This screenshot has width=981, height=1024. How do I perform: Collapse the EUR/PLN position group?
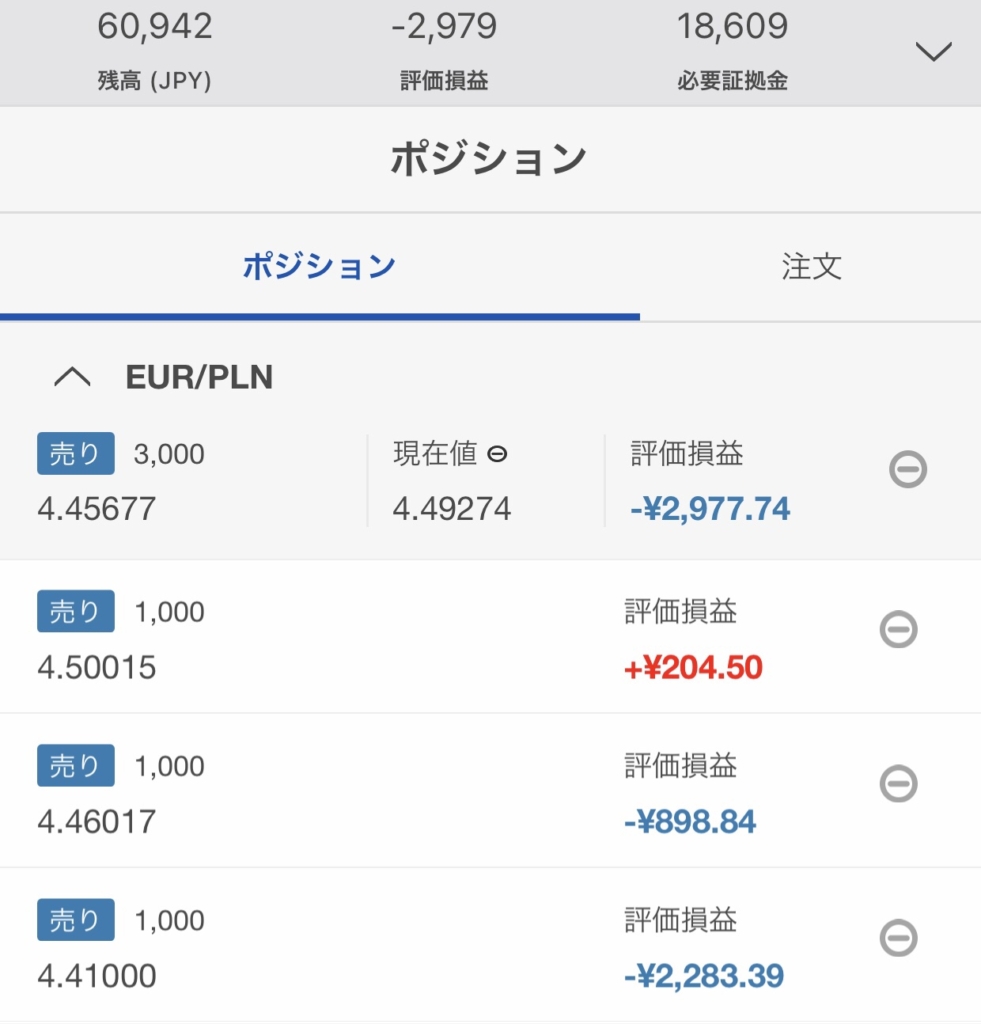(72, 377)
